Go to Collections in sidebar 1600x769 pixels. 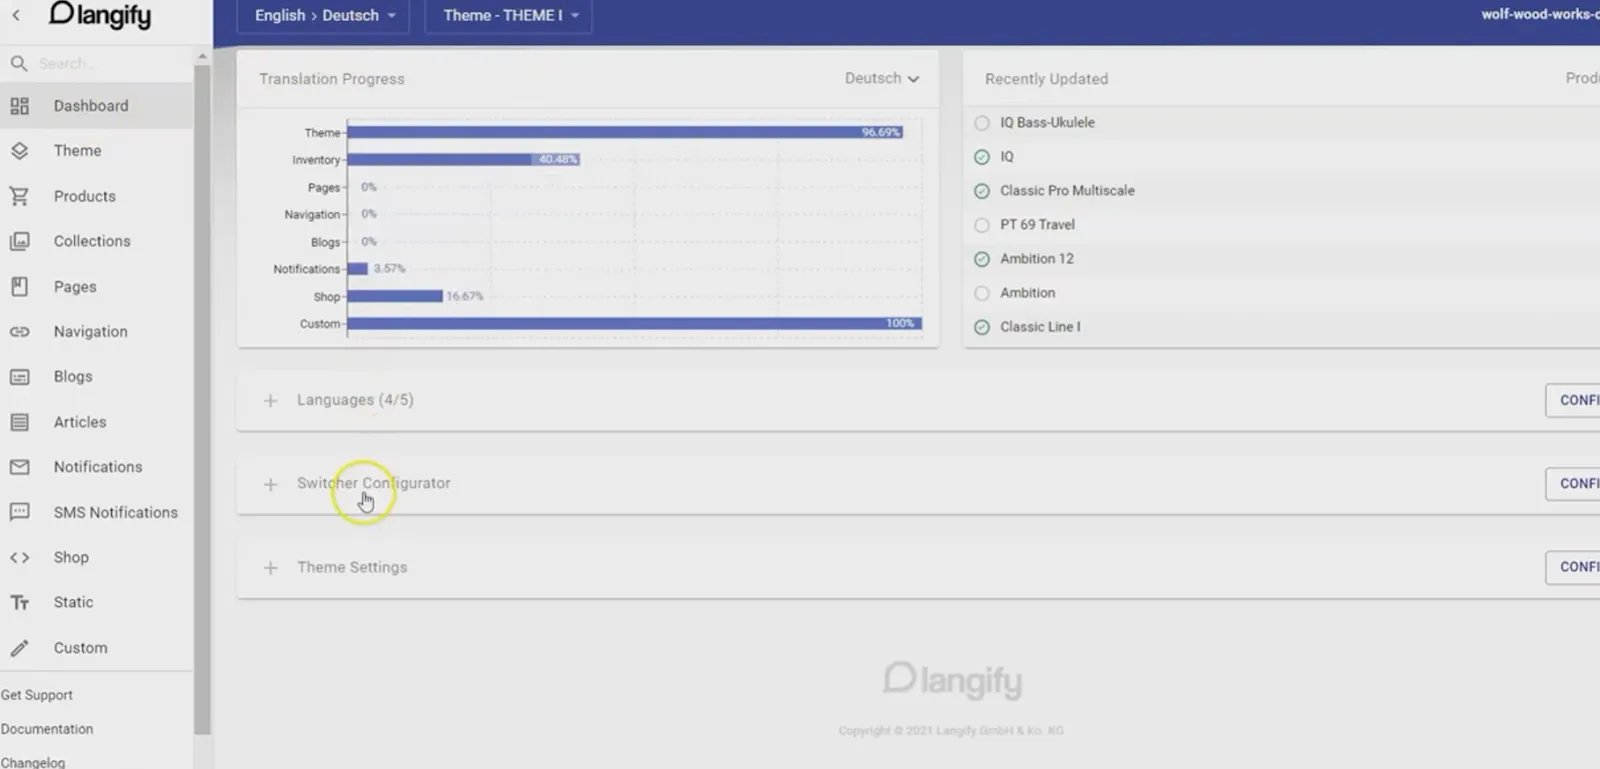pos(97,241)
